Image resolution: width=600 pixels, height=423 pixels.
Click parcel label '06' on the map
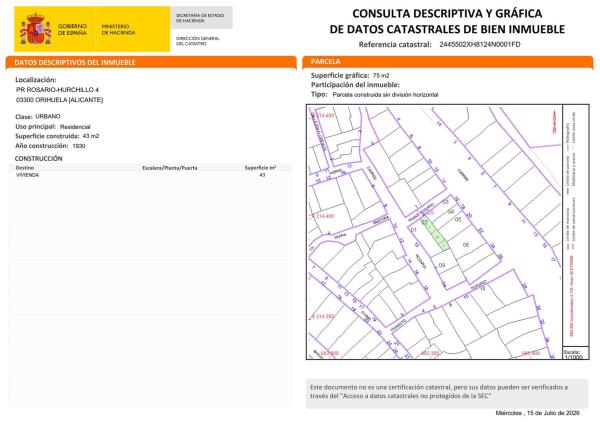[x=466, y=245]
